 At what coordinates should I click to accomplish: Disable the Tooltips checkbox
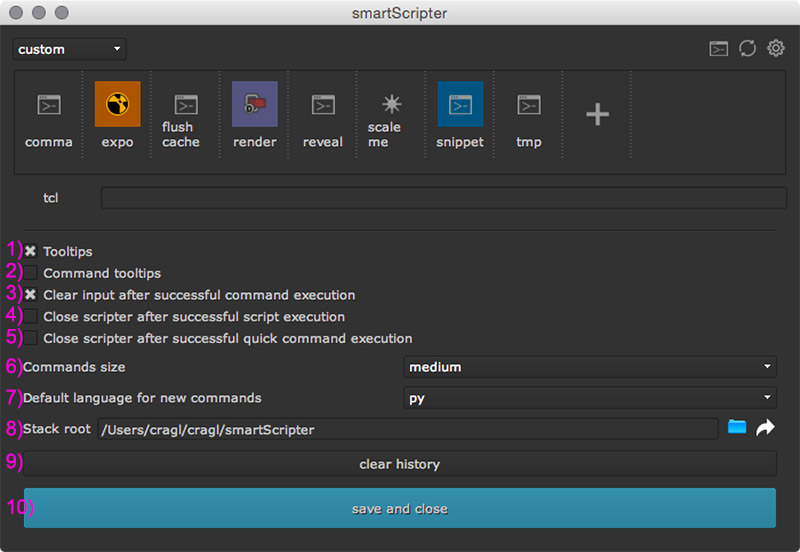pos(31,252)
